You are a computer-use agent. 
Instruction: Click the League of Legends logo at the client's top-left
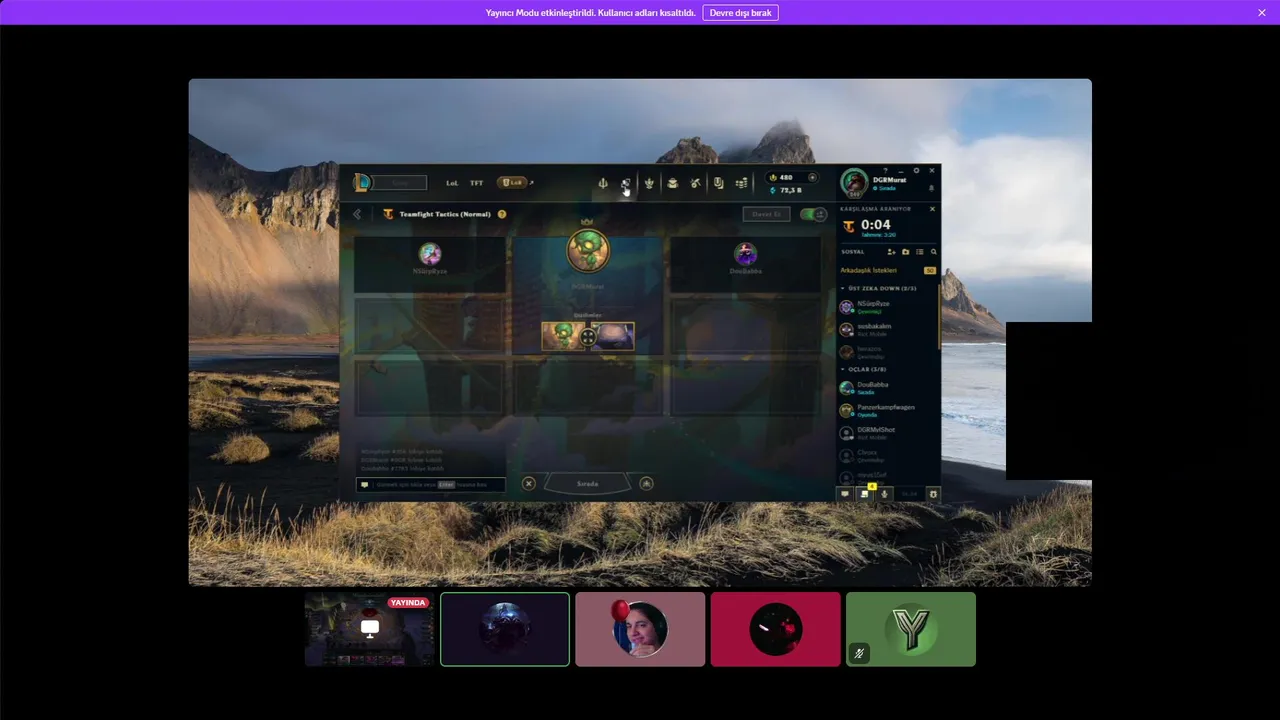pos(362,182)
